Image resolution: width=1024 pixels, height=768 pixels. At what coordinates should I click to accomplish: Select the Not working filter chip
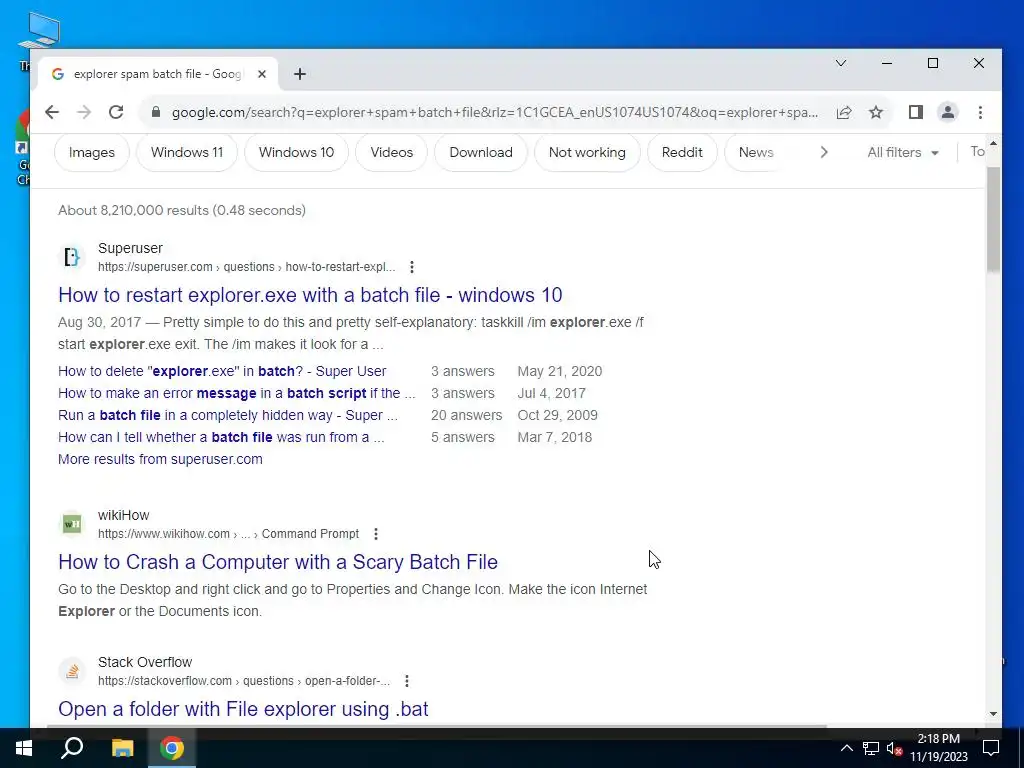(x=587, y=152)
